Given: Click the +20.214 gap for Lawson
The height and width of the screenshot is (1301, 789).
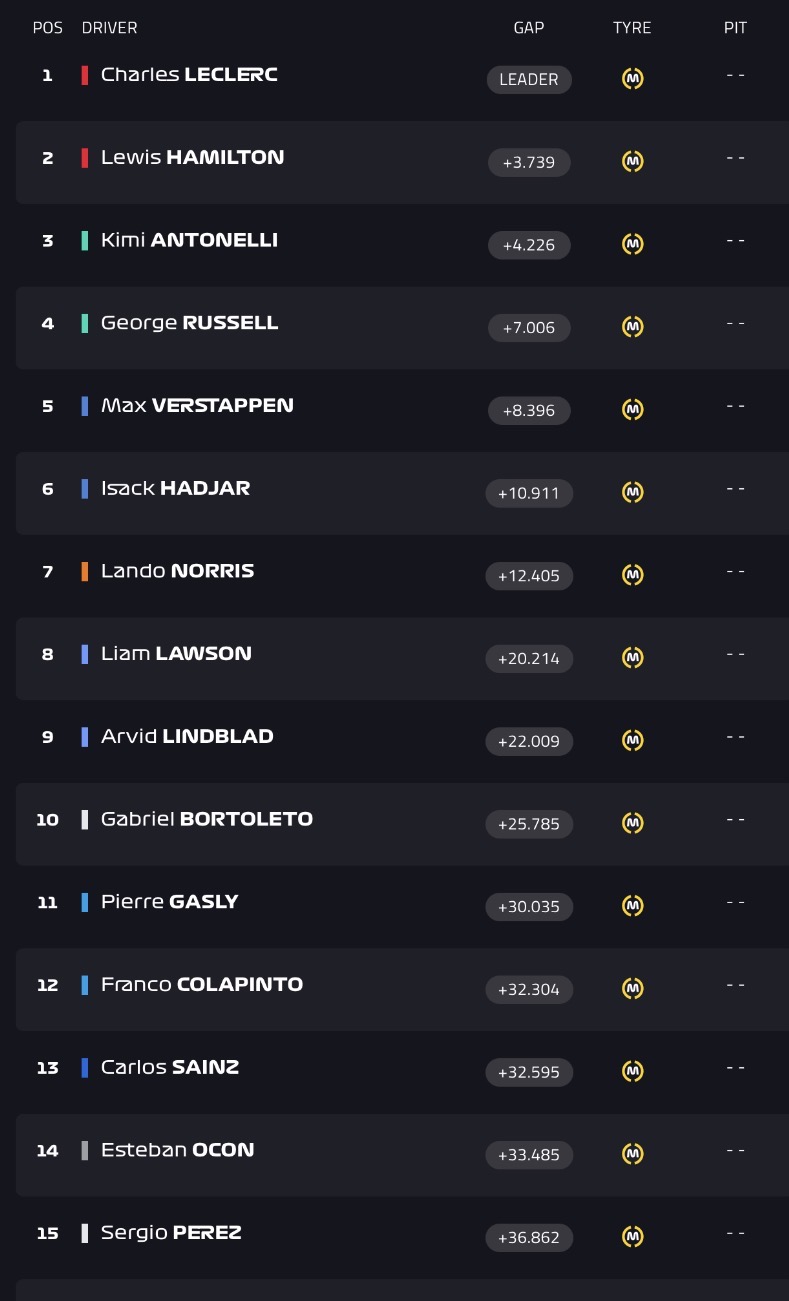Looking at the screenshot, I should (529, 658).
